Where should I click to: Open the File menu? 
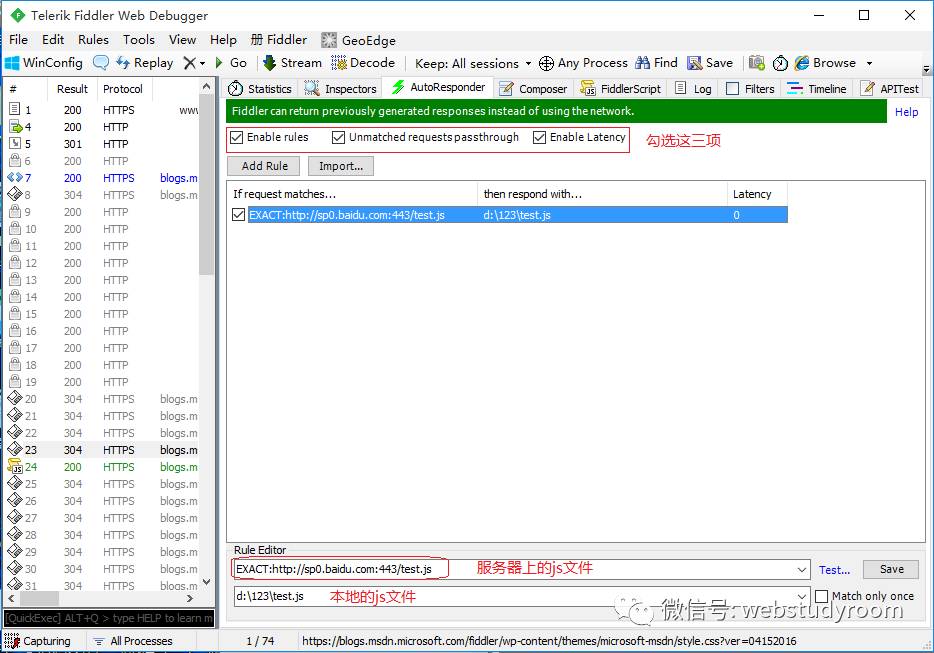tap(18, 39)
